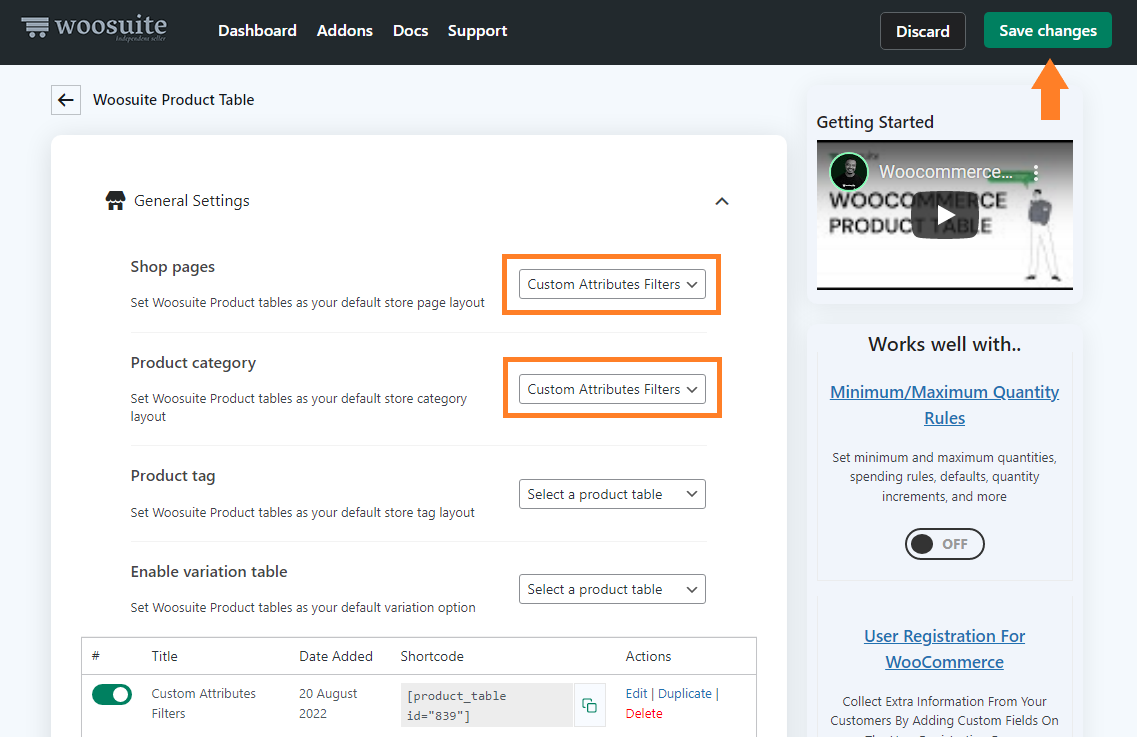Click the Woosuite logo
The width and height of the screenshot is (1137, 737).
pyautogui.click(x=94, y=28)
